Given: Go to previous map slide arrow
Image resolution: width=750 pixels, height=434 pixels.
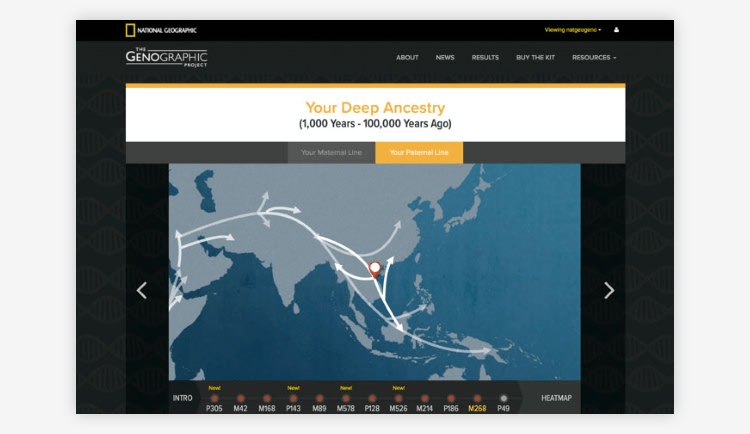Looking at the screenshot, I should click(142, 290).
